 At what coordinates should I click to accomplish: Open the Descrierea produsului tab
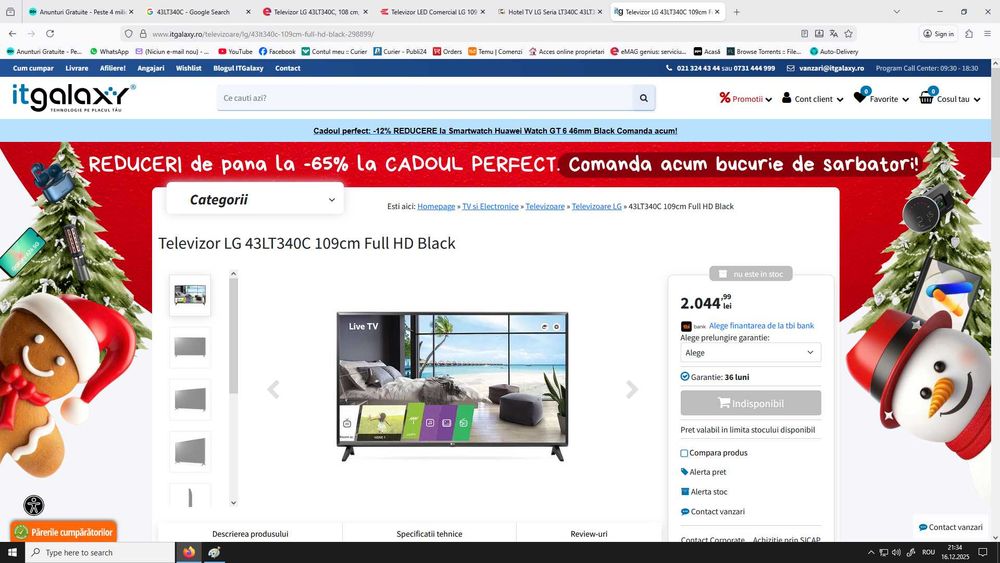click(250, 533)
